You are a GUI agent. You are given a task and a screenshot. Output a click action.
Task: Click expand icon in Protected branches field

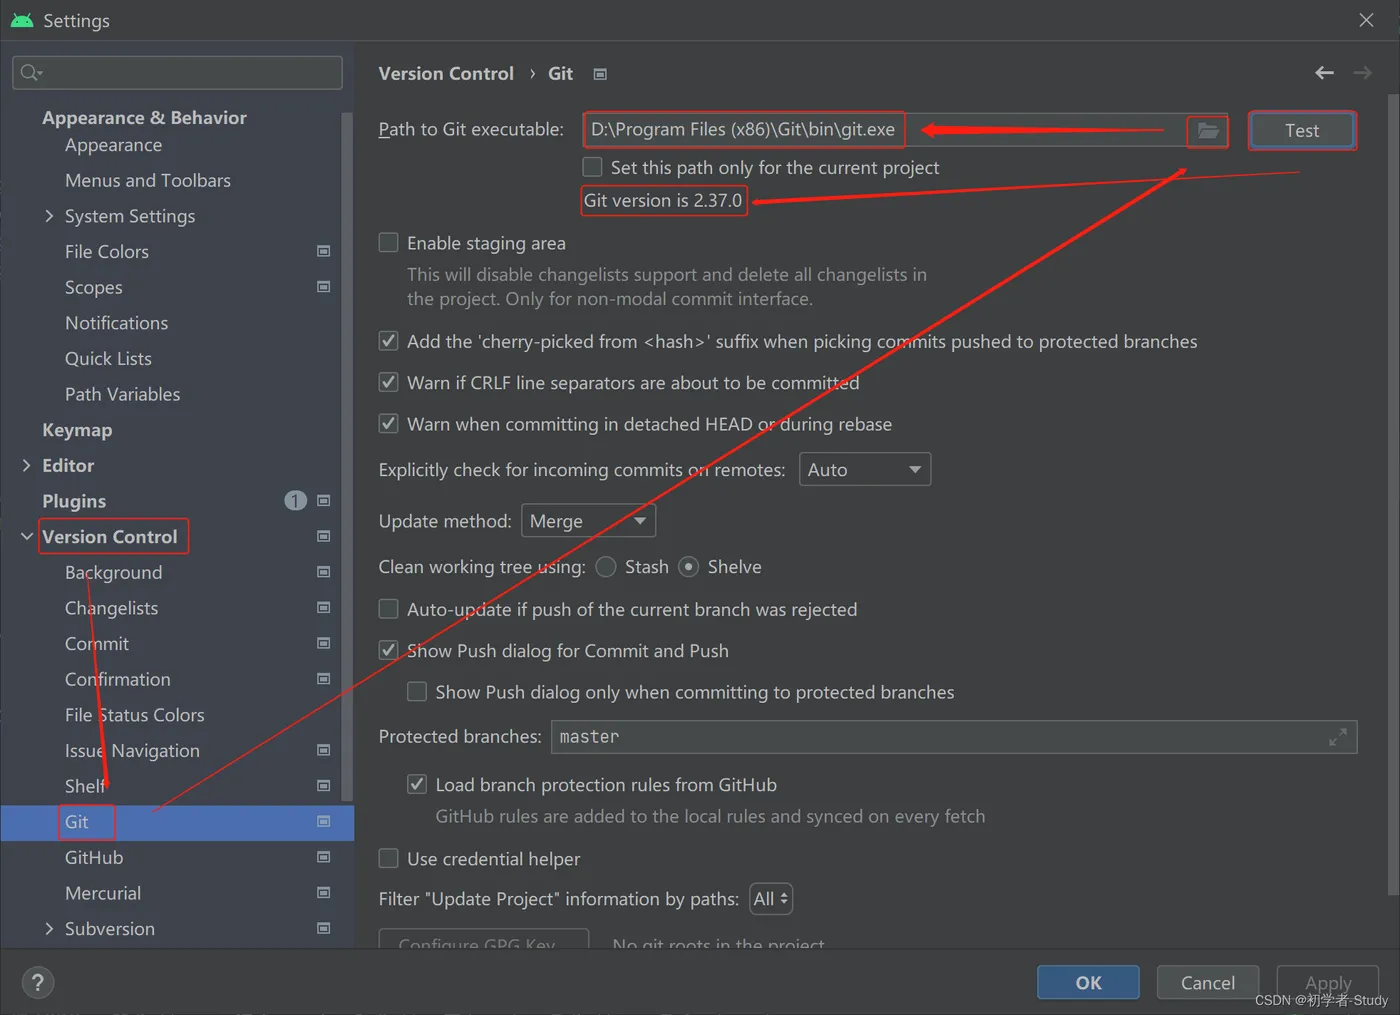1337,737
